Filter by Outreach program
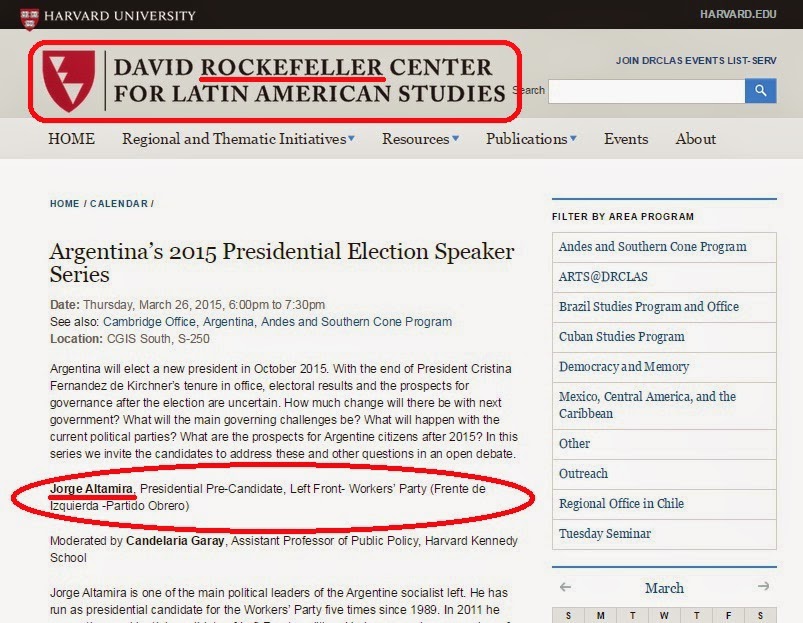The height and width of the screenshot is (623, 803). (x=664, y=474)
